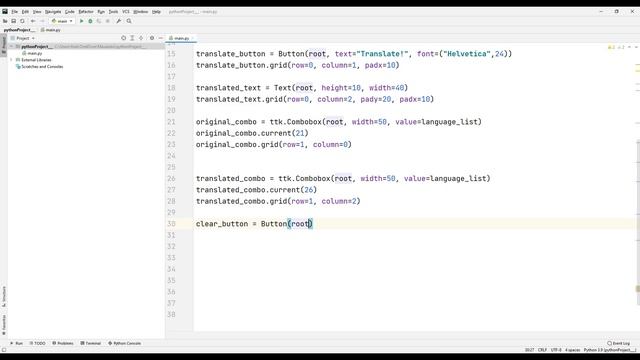Click the Search Everywhere magnifier icon

129,21
